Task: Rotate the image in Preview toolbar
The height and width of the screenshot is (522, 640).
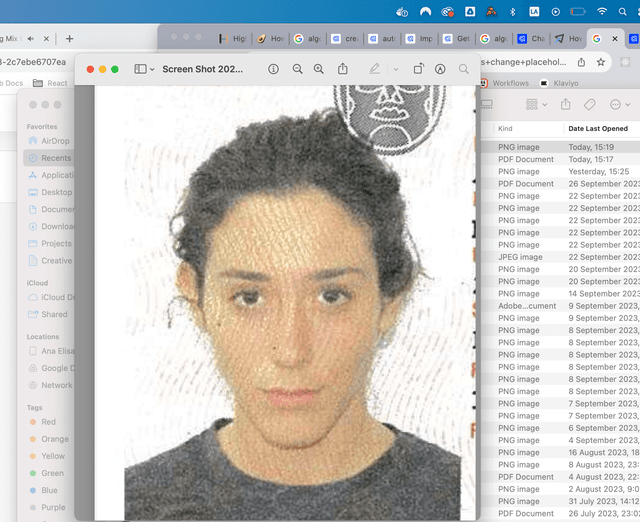Action: (x=419, y=69)
